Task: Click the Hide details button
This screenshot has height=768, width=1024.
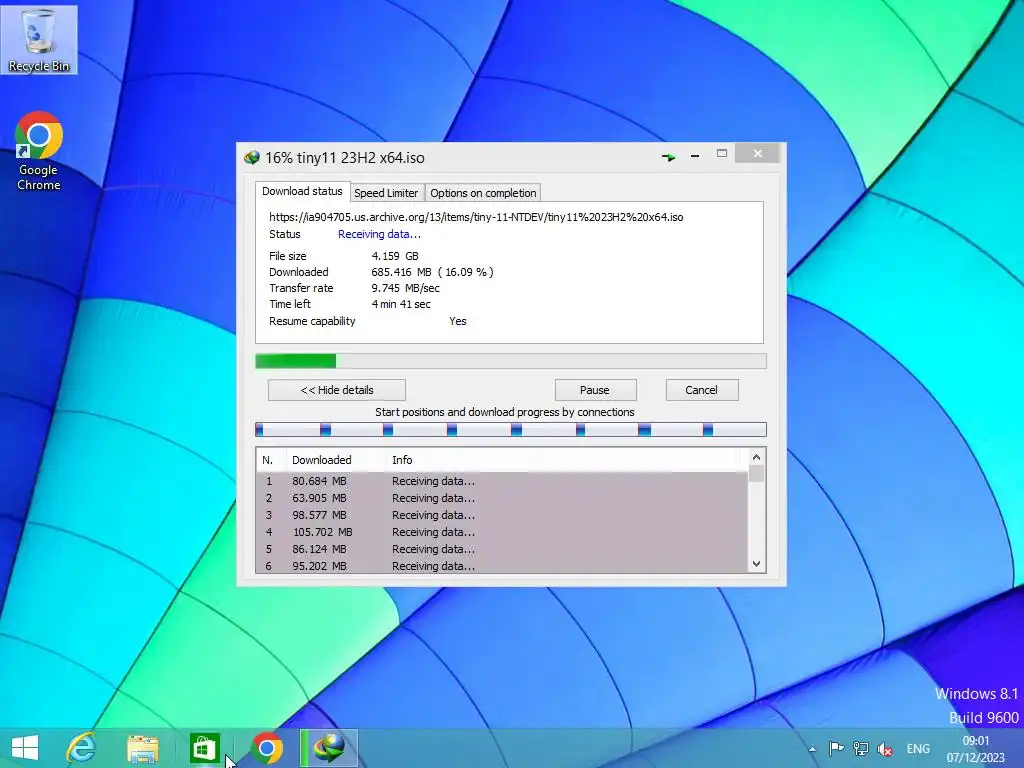Action: coord(337,390)
